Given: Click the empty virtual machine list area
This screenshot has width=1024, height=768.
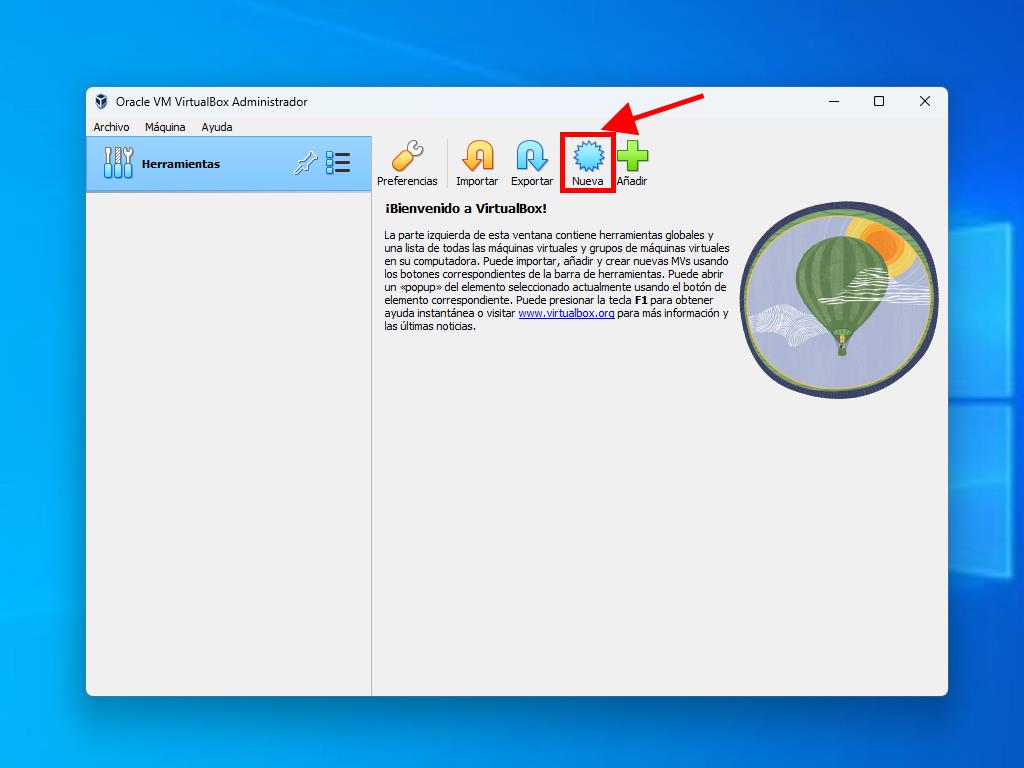Looking at the screenshot, I should [228, 440].
